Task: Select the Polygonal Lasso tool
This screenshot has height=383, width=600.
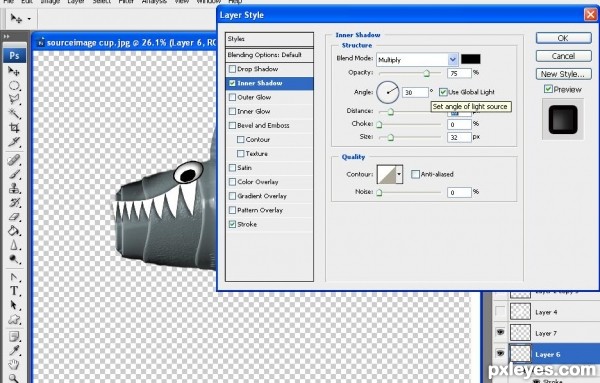Action: click(x=14, y=99)
